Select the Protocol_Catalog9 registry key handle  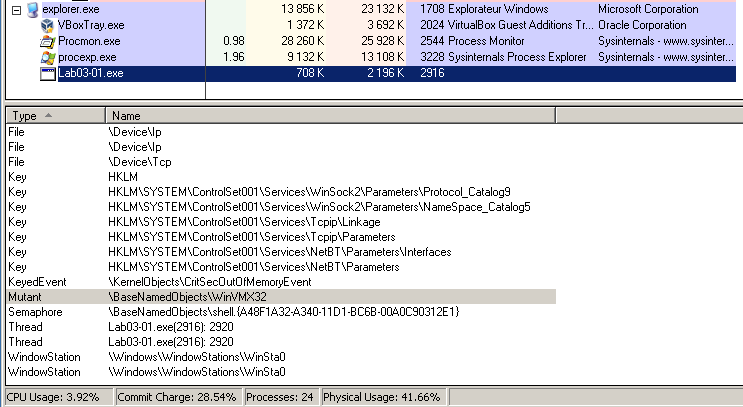(x=309, y=191)
